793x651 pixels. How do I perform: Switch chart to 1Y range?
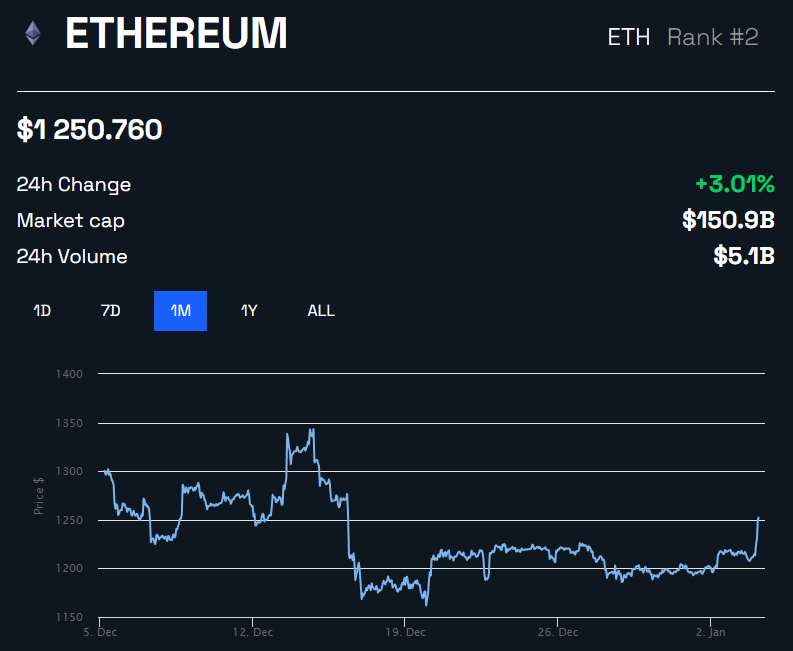click(x=249, y=311)
